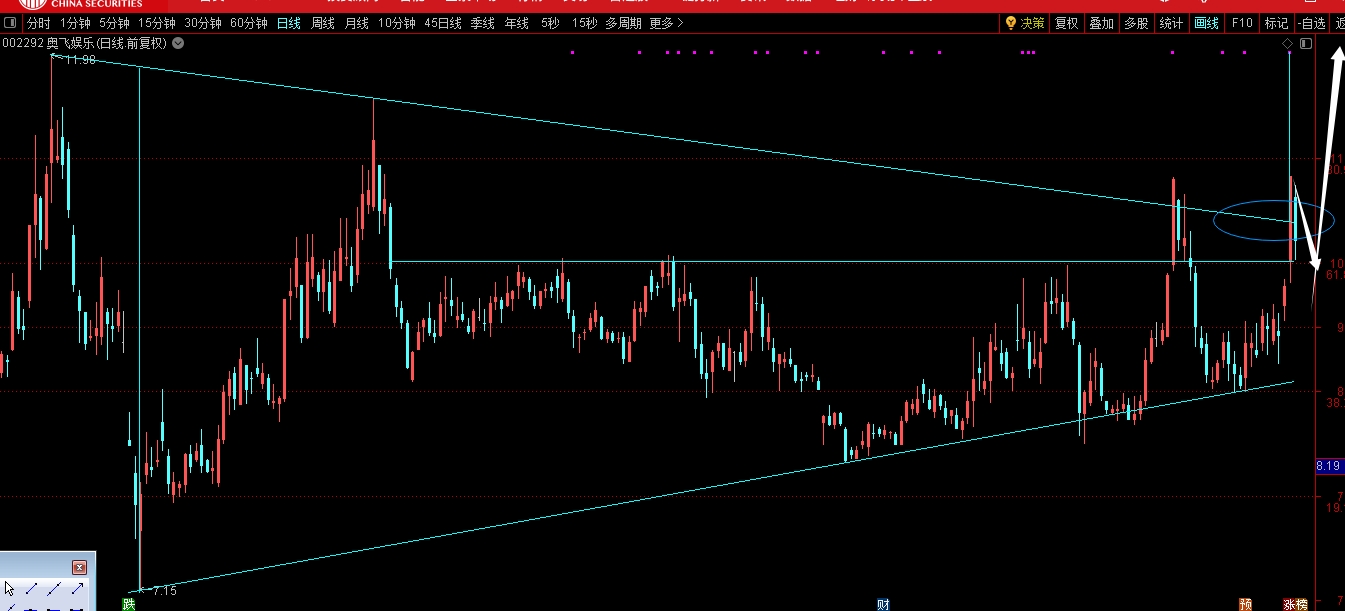Click the 标记 mark button
This screenshot has height=611, width=1345.
tap(1276, 23)
